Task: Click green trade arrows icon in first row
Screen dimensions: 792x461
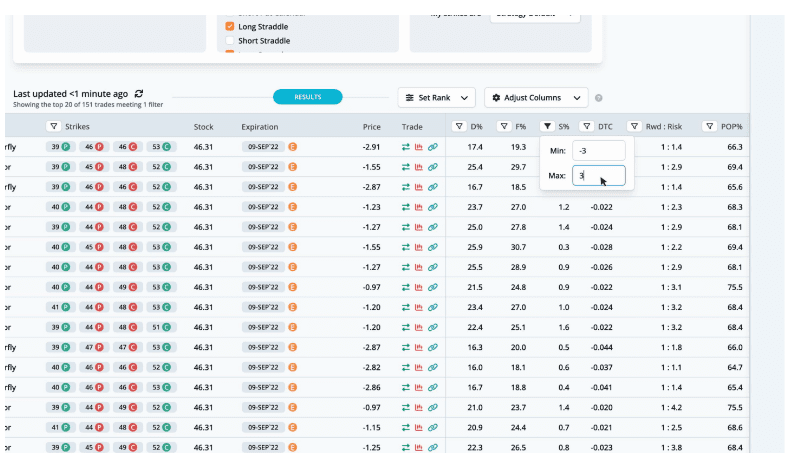Action: click(x=407, y=147)
